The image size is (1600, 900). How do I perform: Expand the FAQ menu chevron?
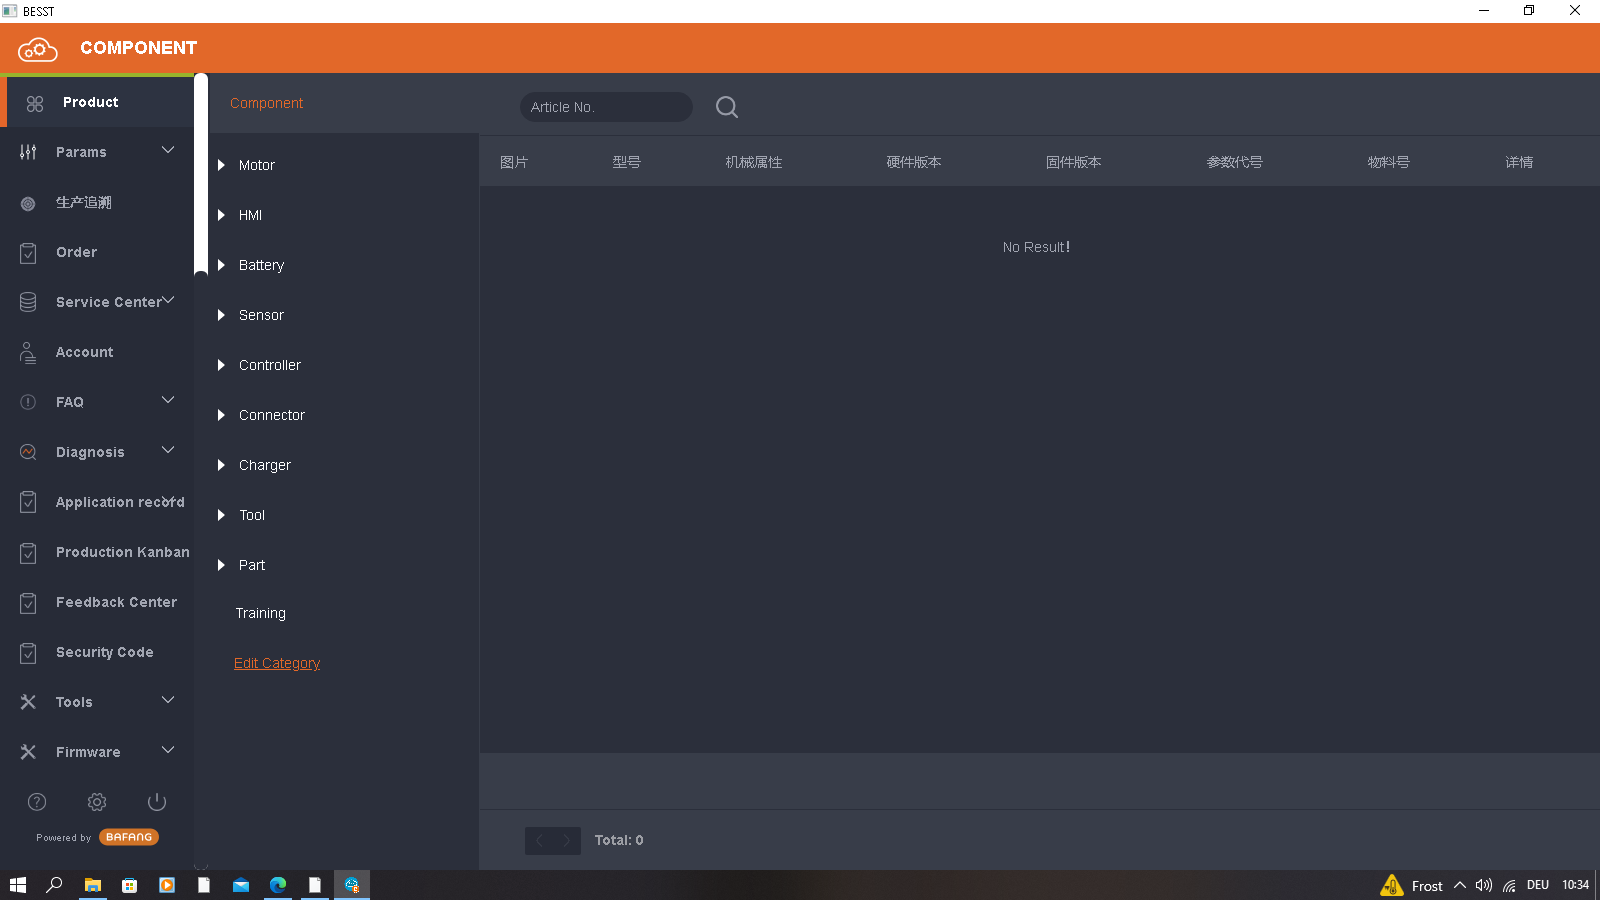(x=168, y=400)
